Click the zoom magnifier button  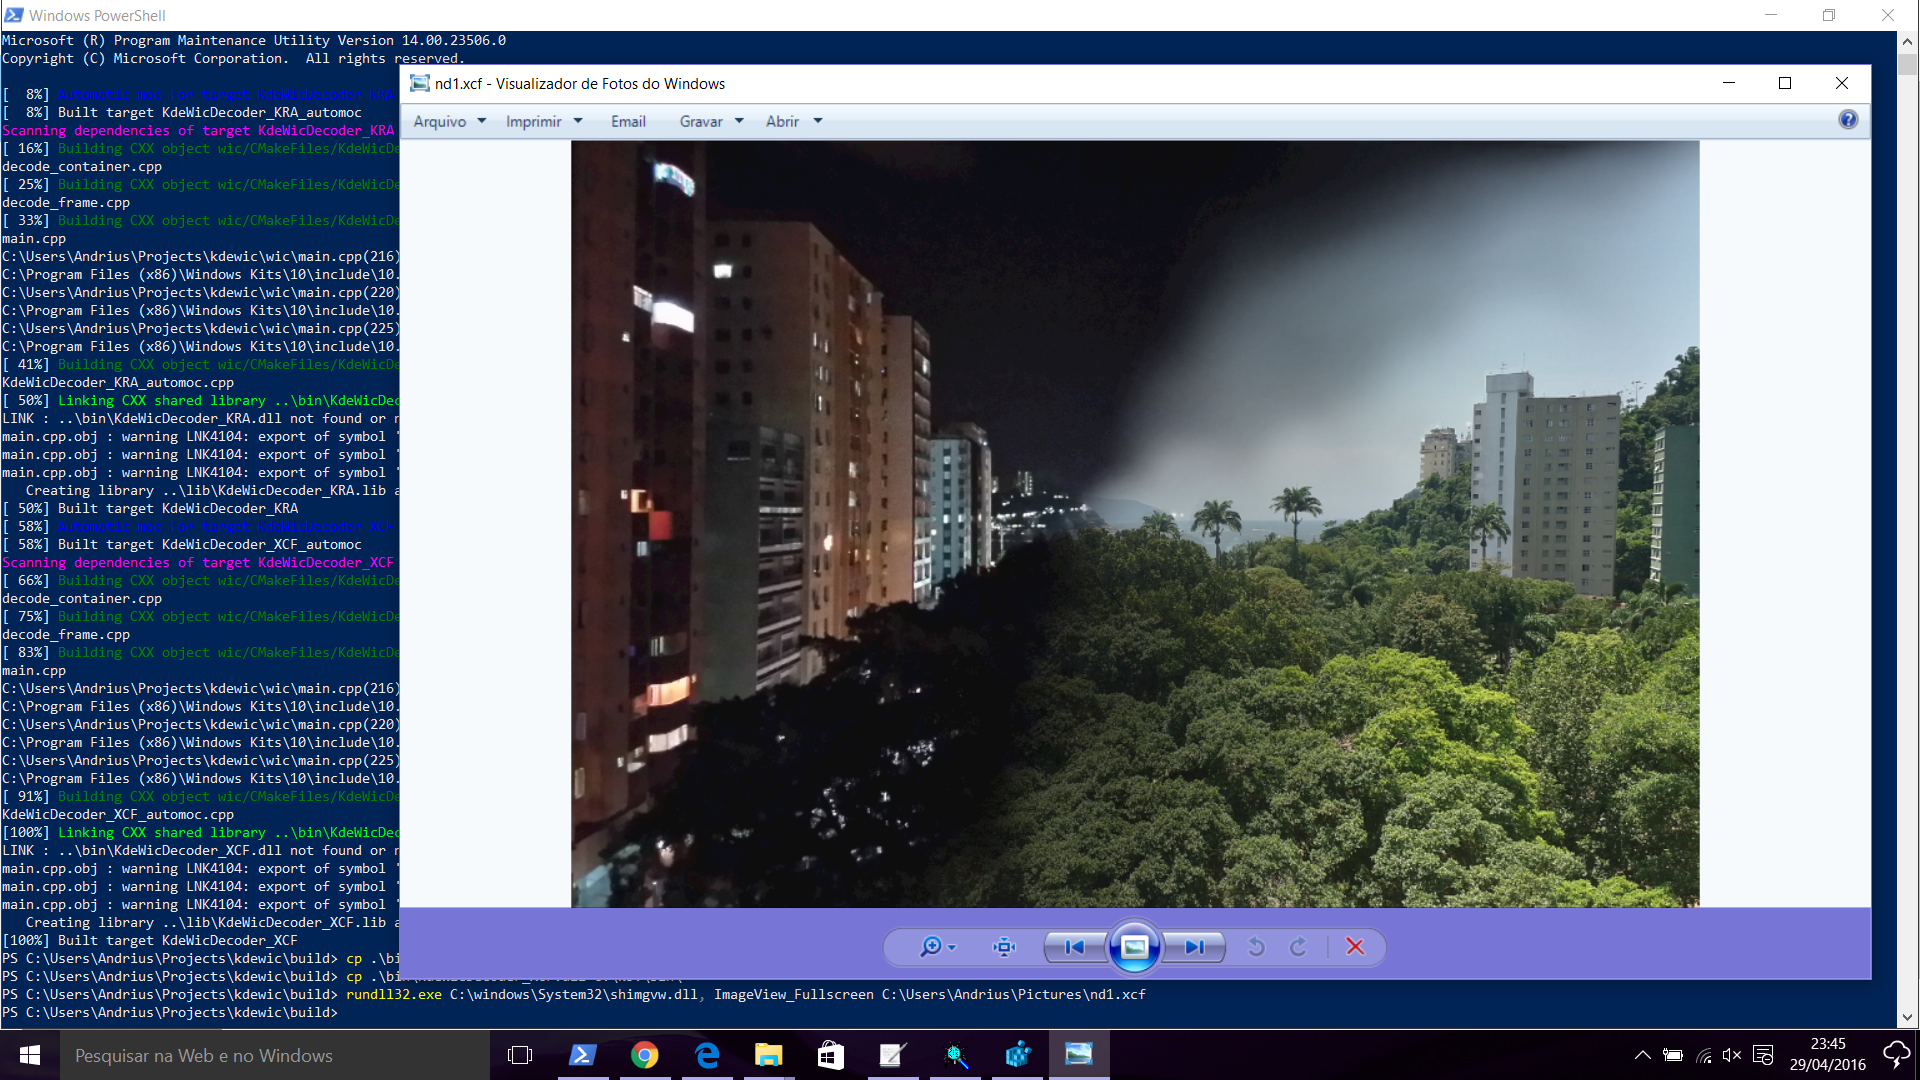pyautogui.click(x=930, y=947)
